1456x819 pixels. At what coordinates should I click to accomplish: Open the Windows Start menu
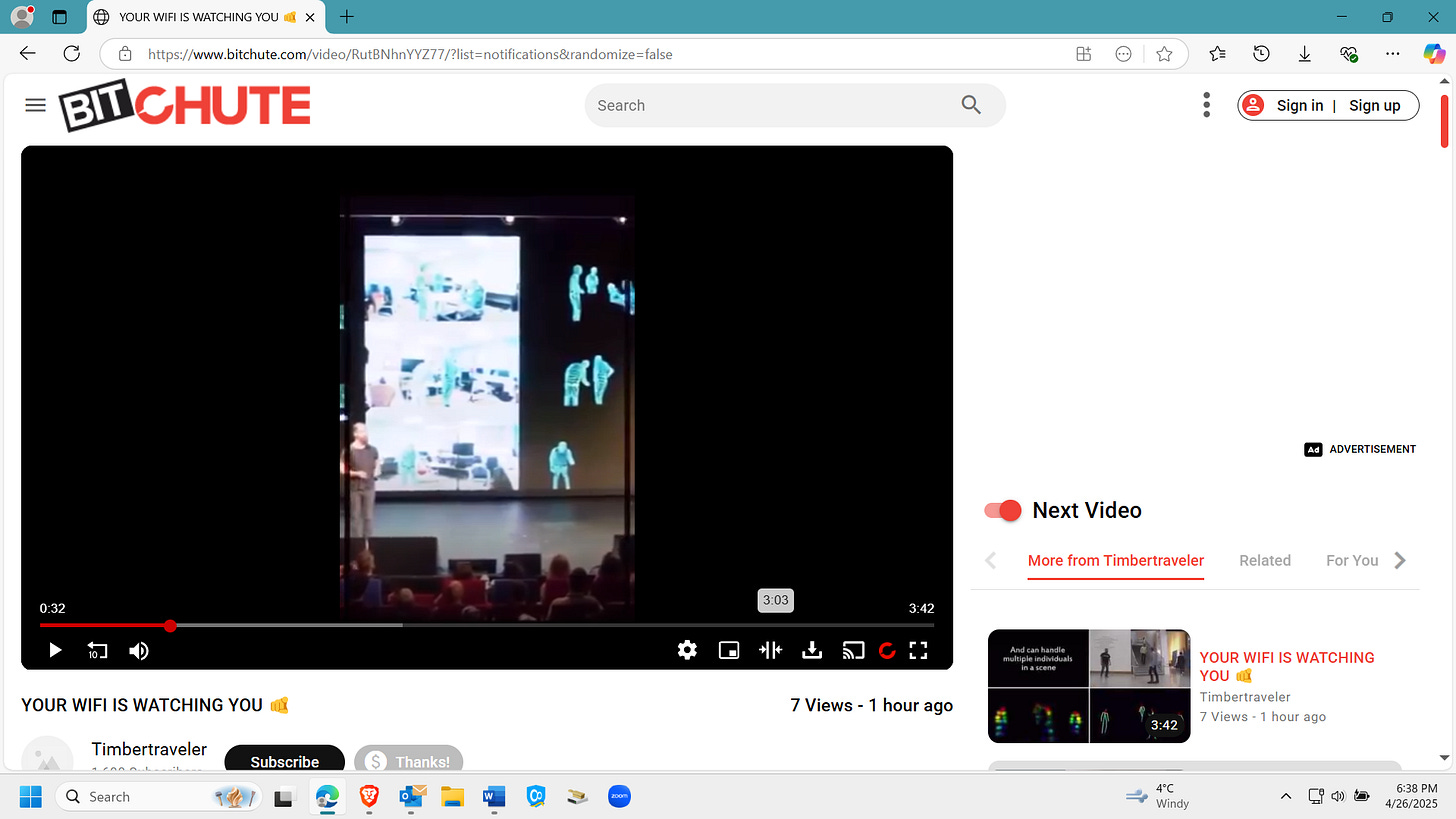point(31,797)
